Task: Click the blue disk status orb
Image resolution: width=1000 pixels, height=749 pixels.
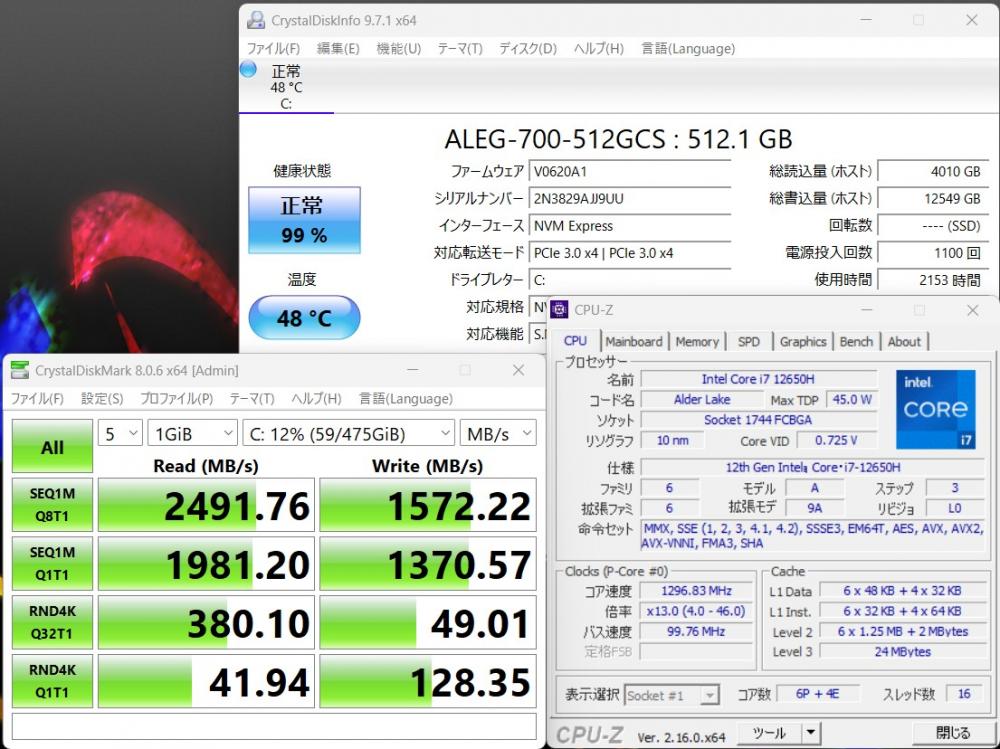Action: coord(248,69)
